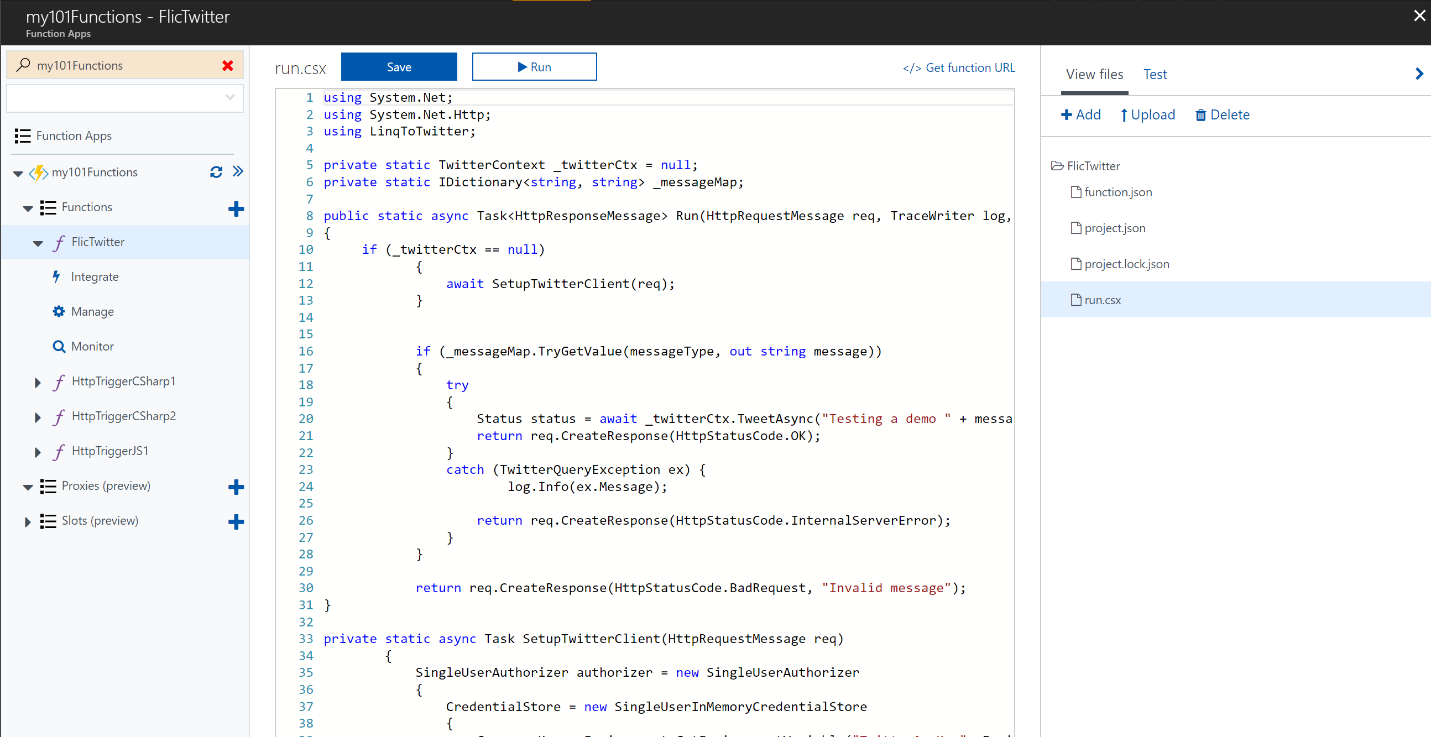This screenshot has height=737, width=1431.
Task: Click the run.csx title above editor
Action: pyautogui.click(x=301, y=69)
